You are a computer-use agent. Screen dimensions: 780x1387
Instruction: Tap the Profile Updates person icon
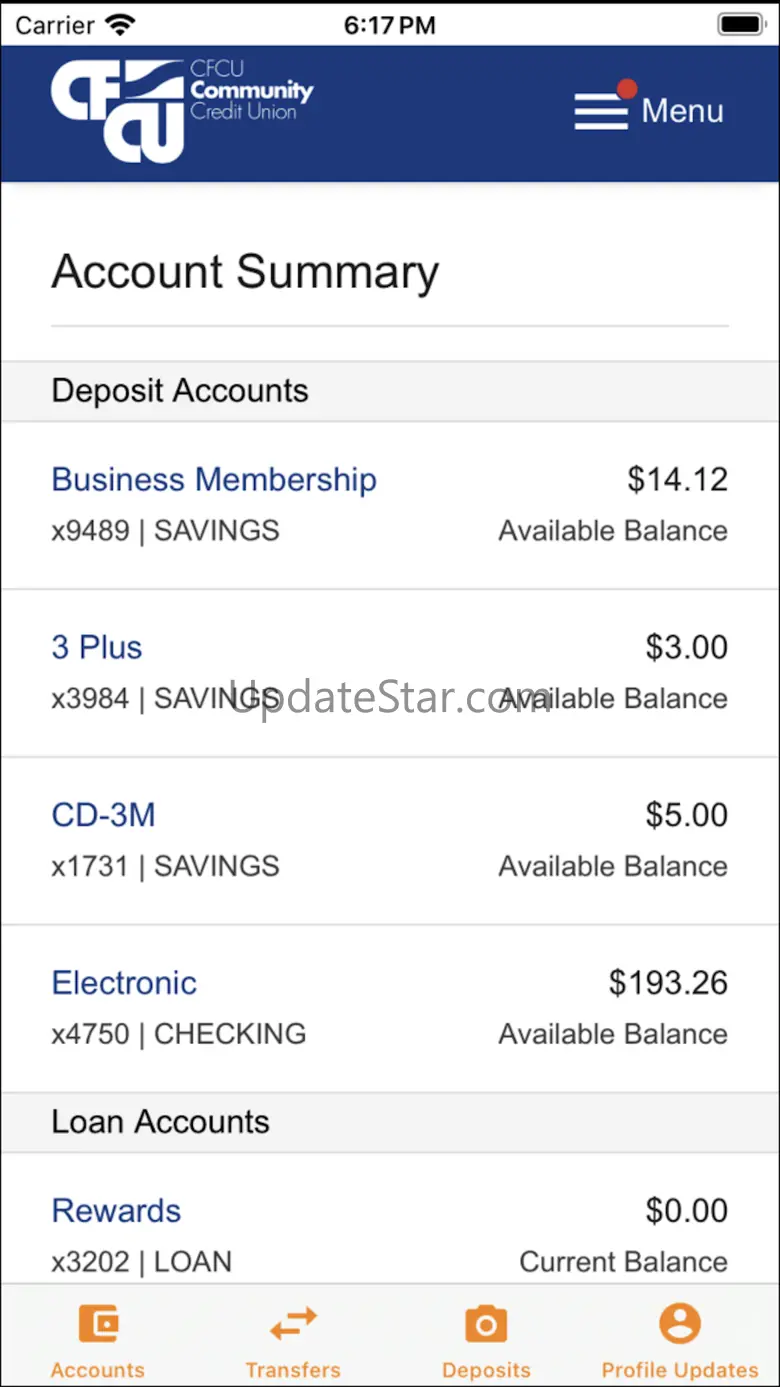[680, 1324]
